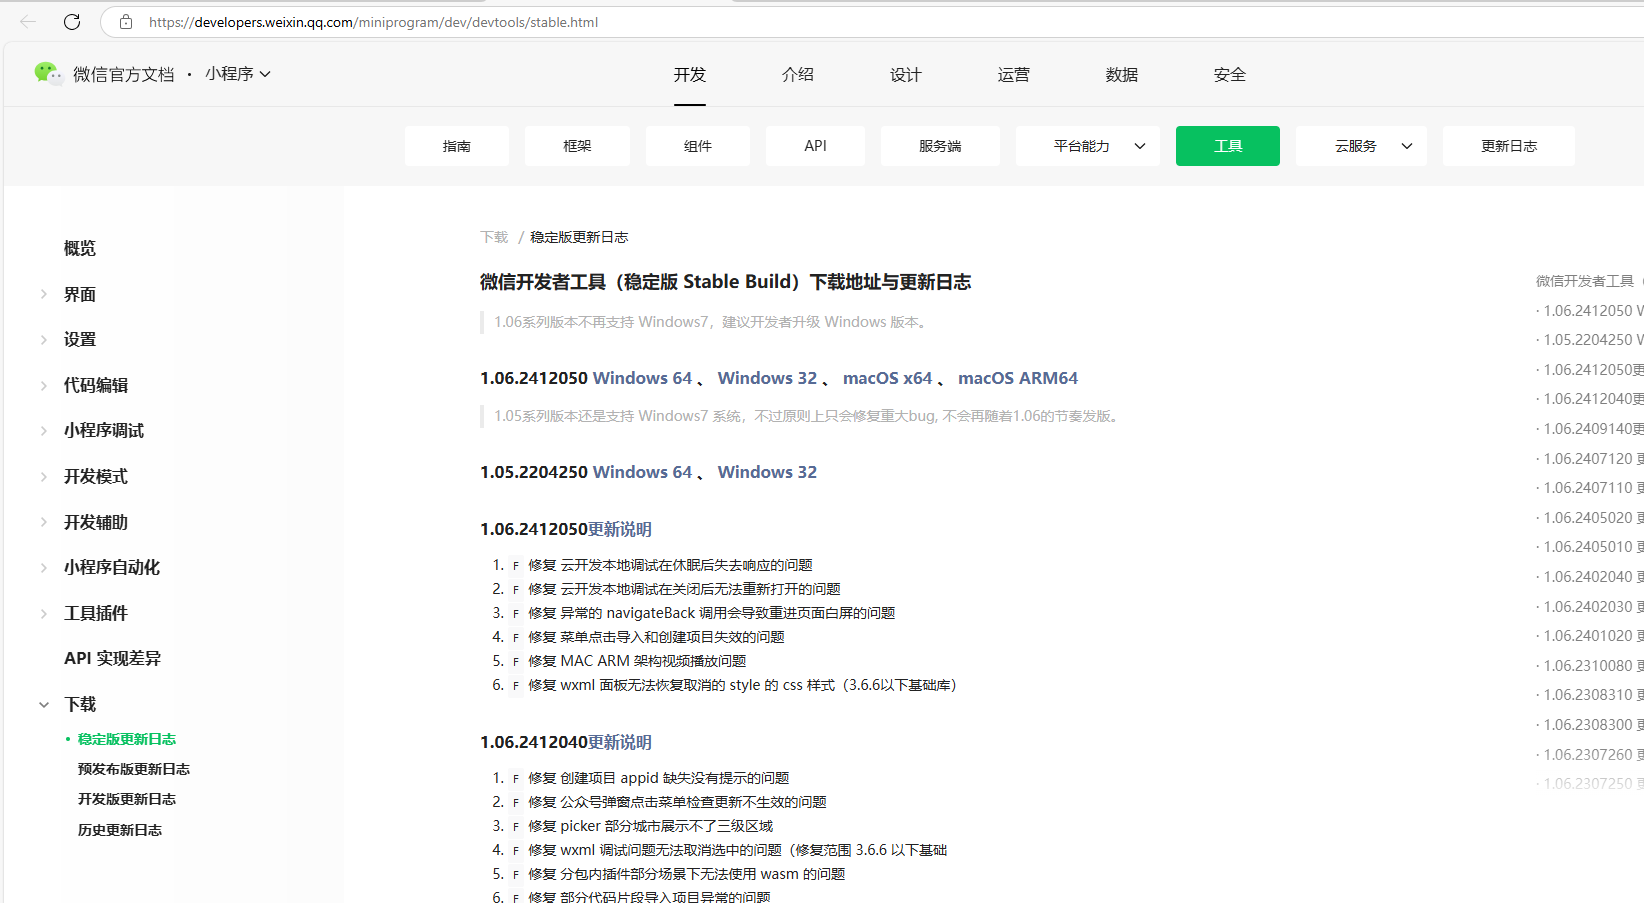Jump to 1.06.2308310 in right outline
Viewport: 1644px width, 903px height.
point(1590,694)
